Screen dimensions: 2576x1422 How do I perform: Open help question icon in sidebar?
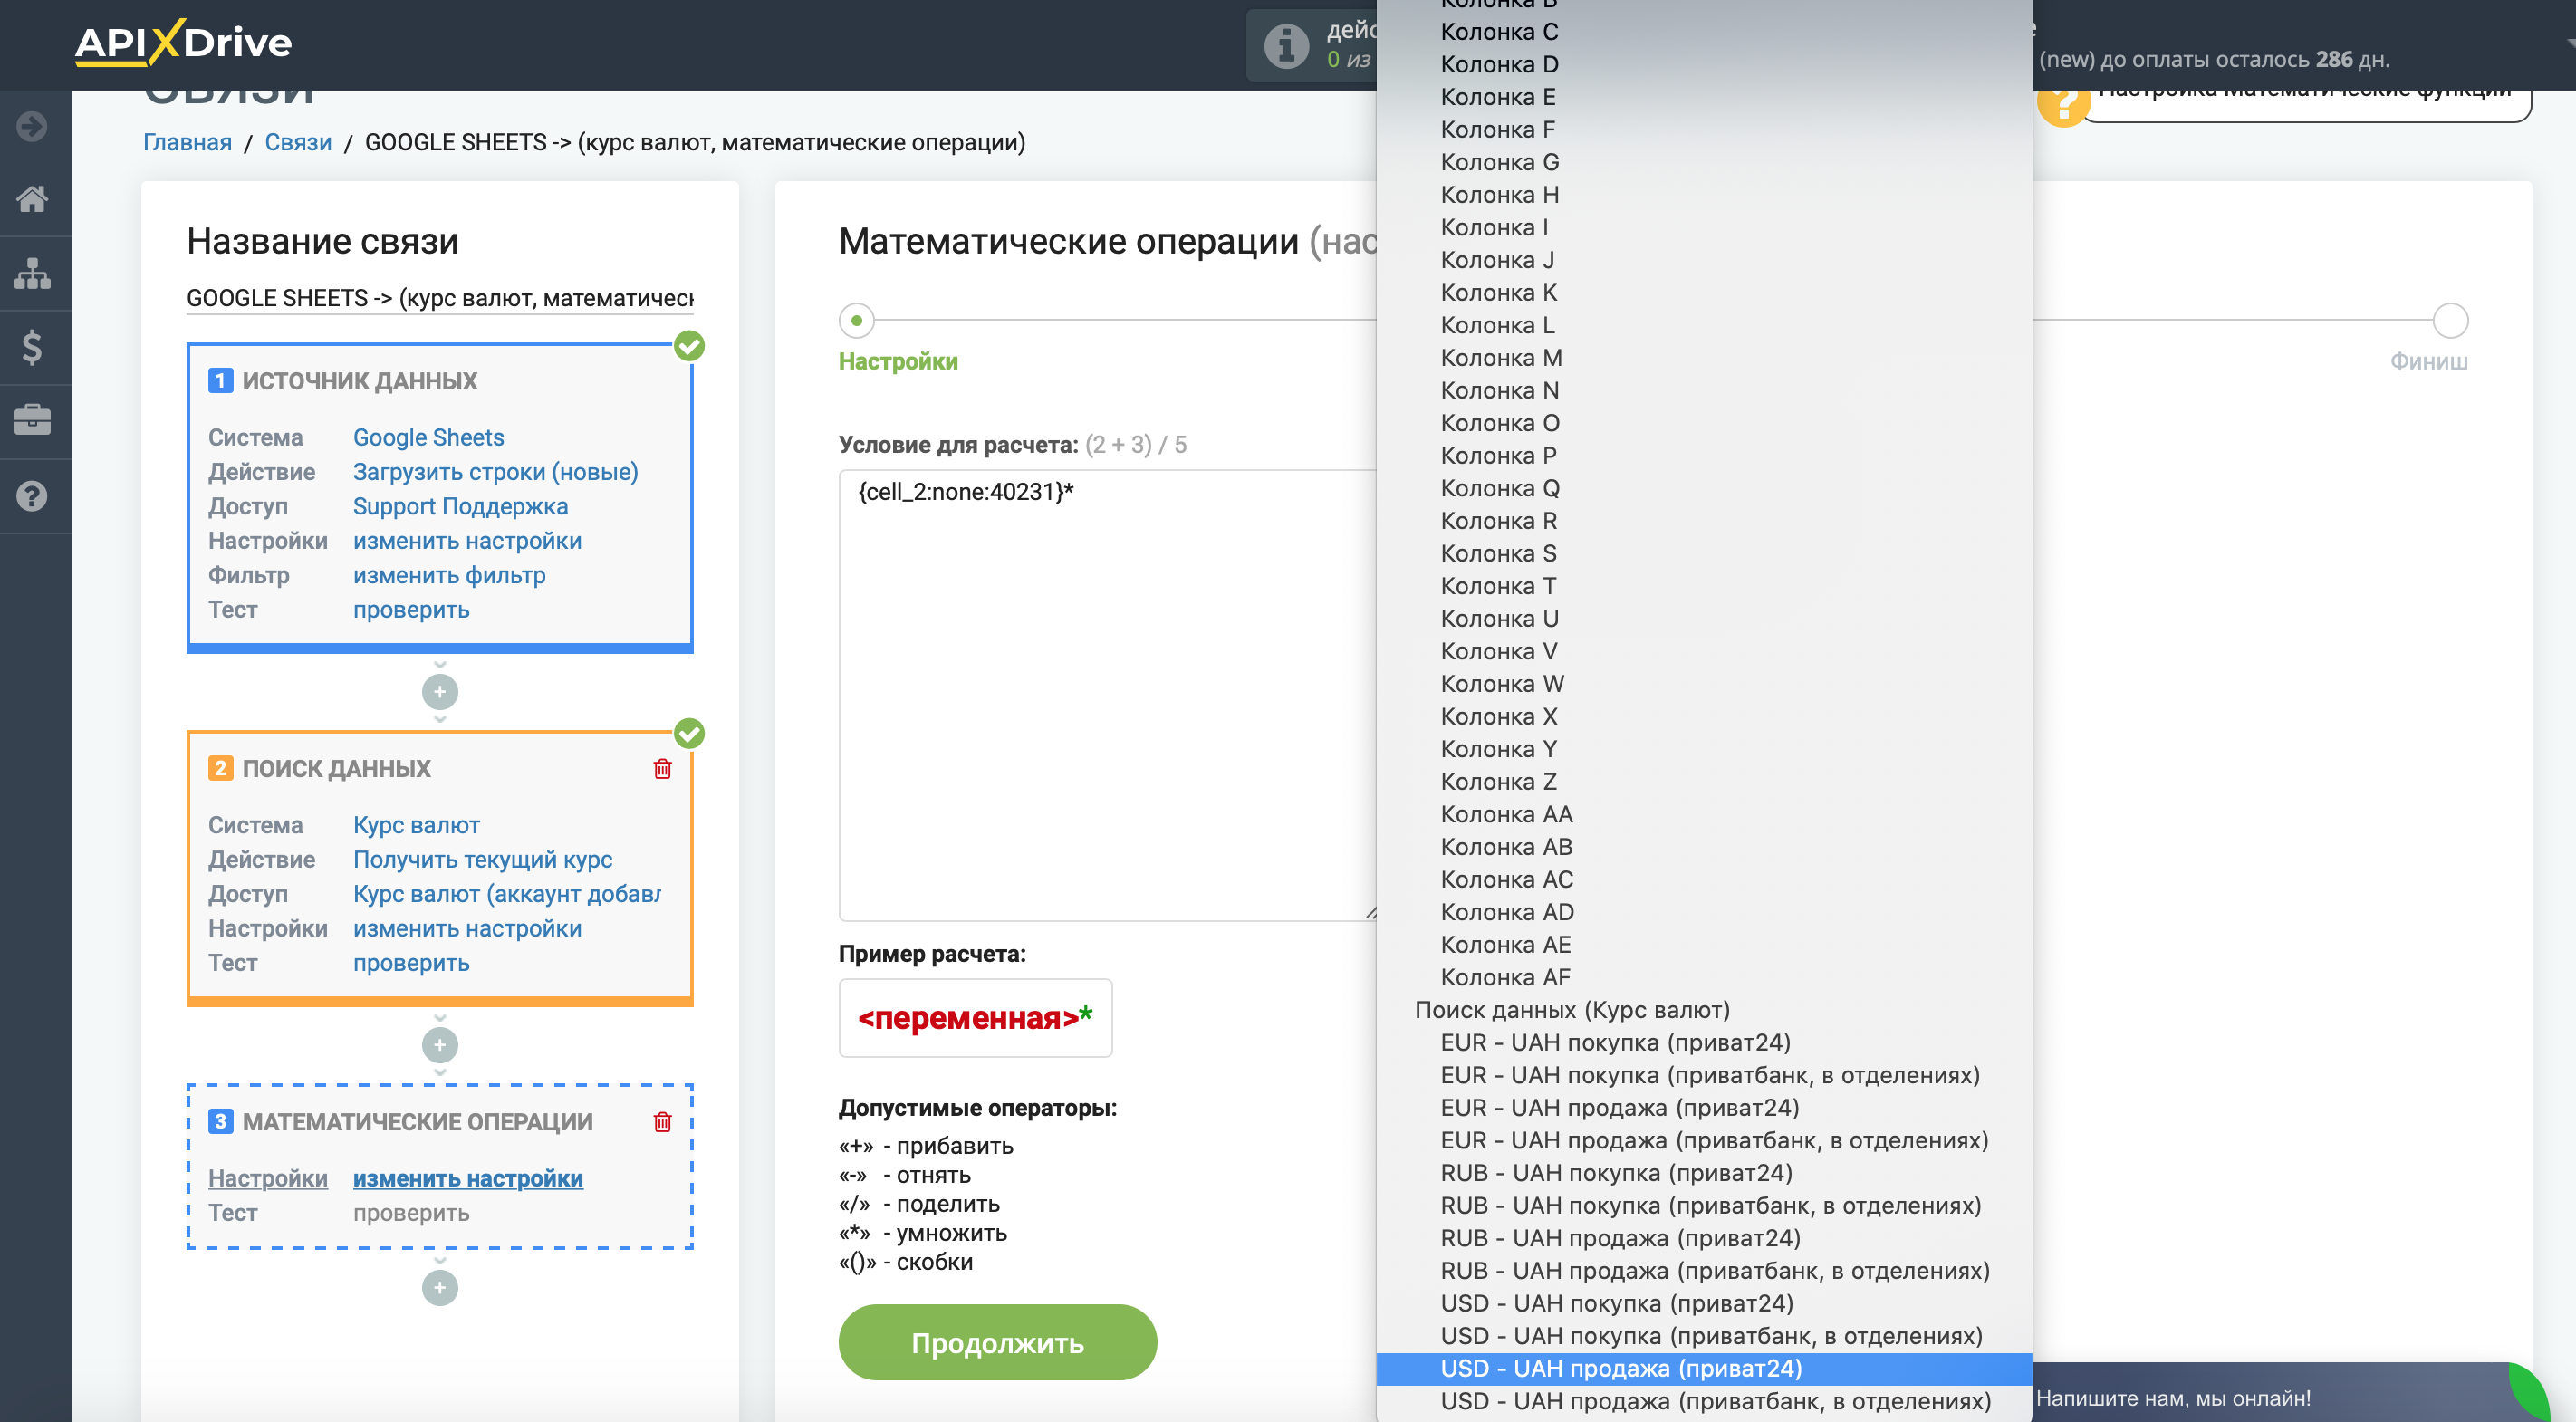click(32, 496)
